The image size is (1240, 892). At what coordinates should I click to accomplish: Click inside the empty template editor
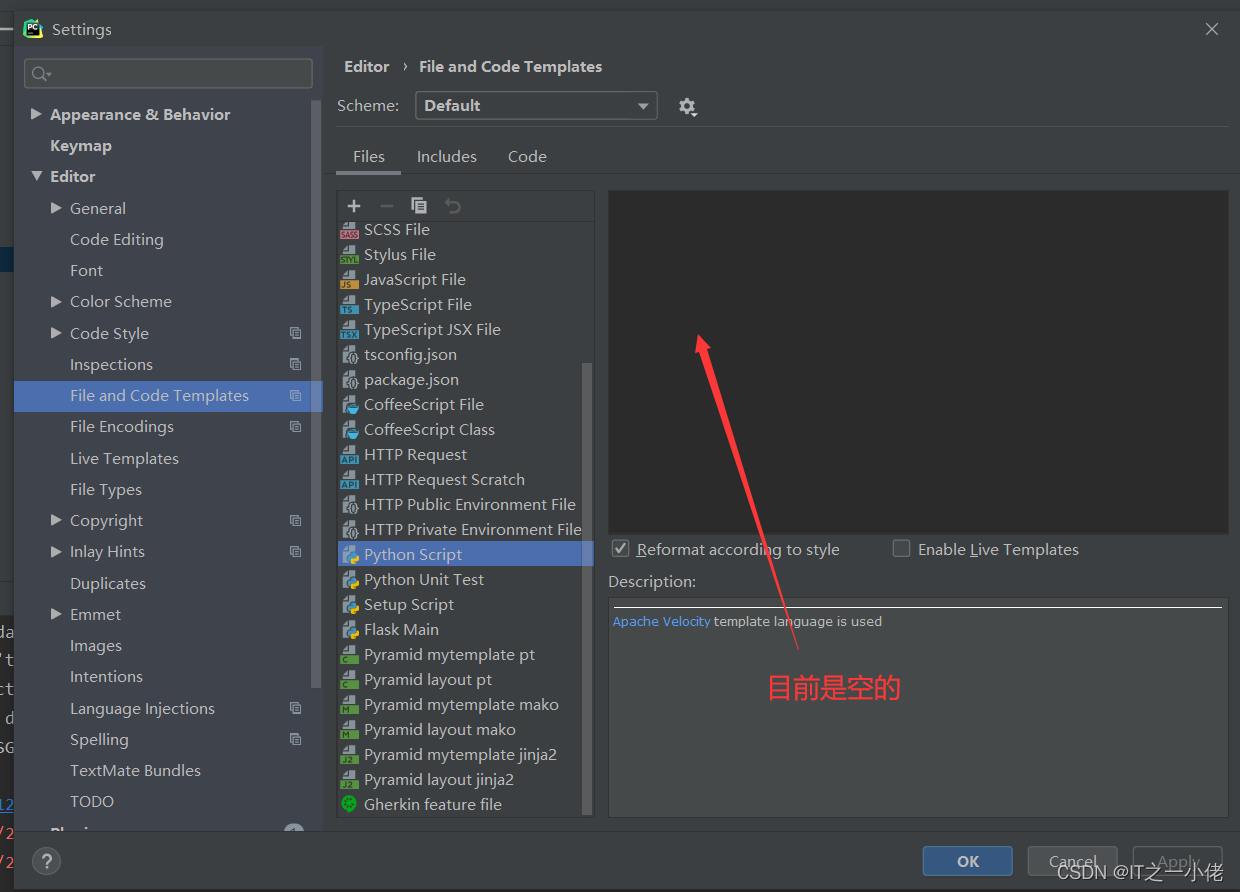[918, 362]
